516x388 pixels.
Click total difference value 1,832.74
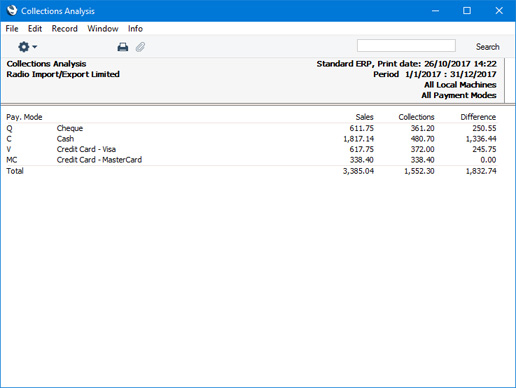point(481,171)
